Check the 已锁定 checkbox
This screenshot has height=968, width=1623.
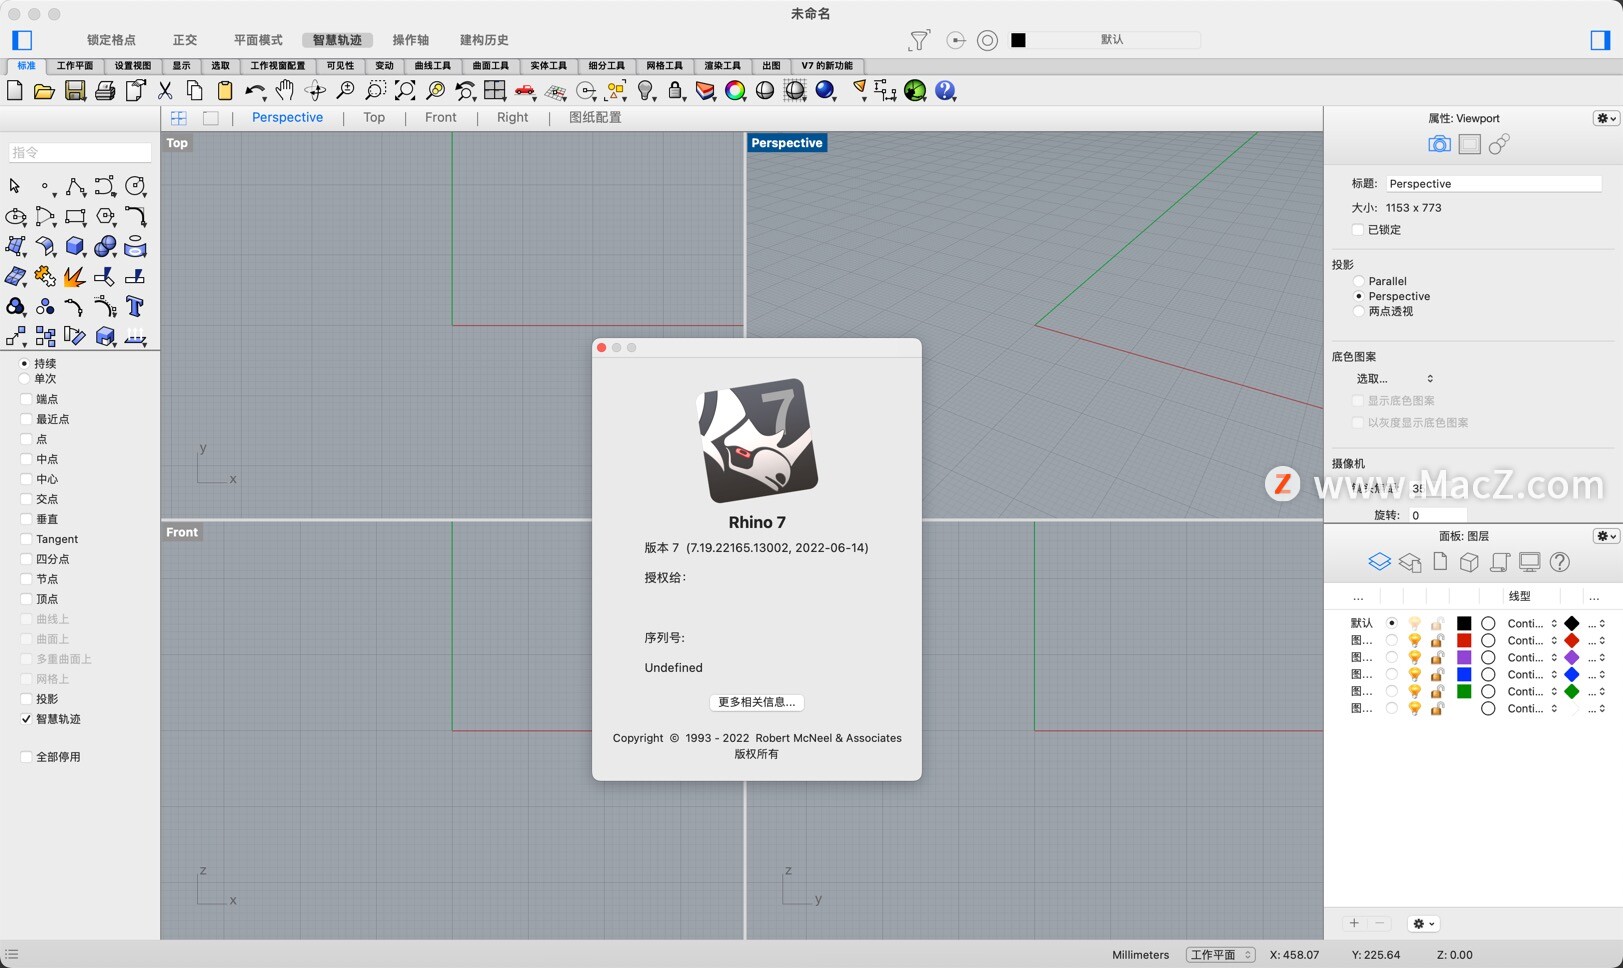tap(1358, 229)
